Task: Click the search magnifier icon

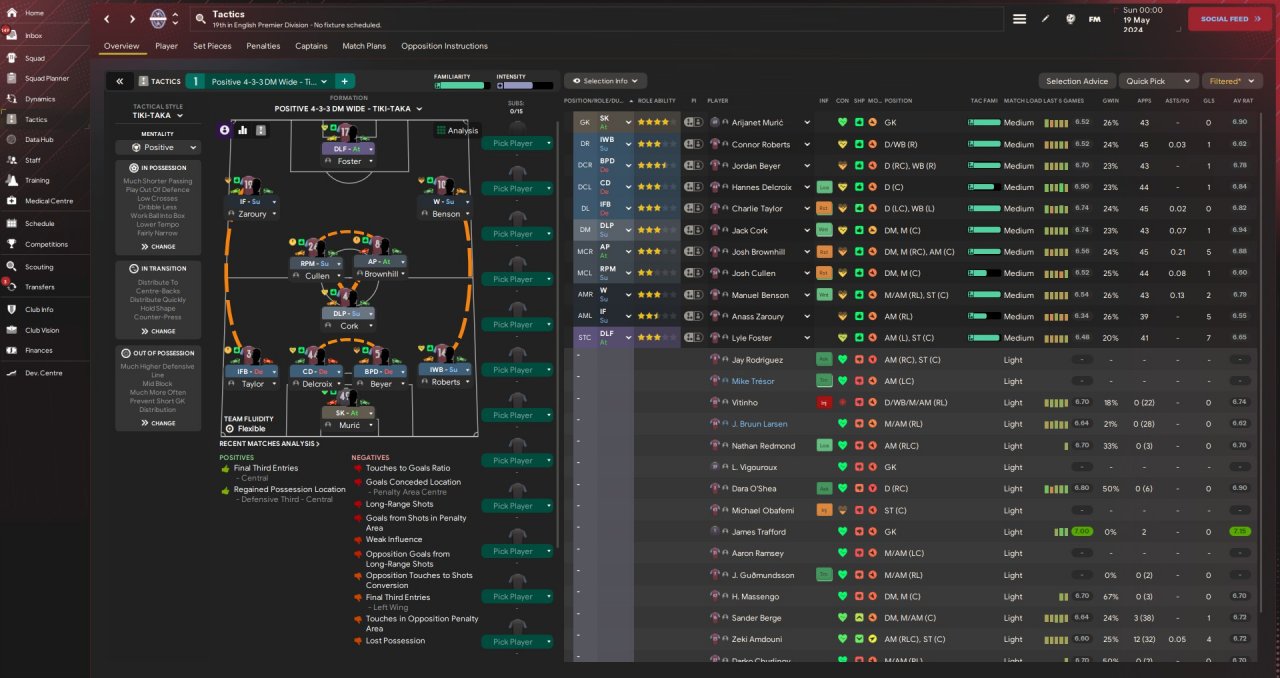Action: click(200, 19)
